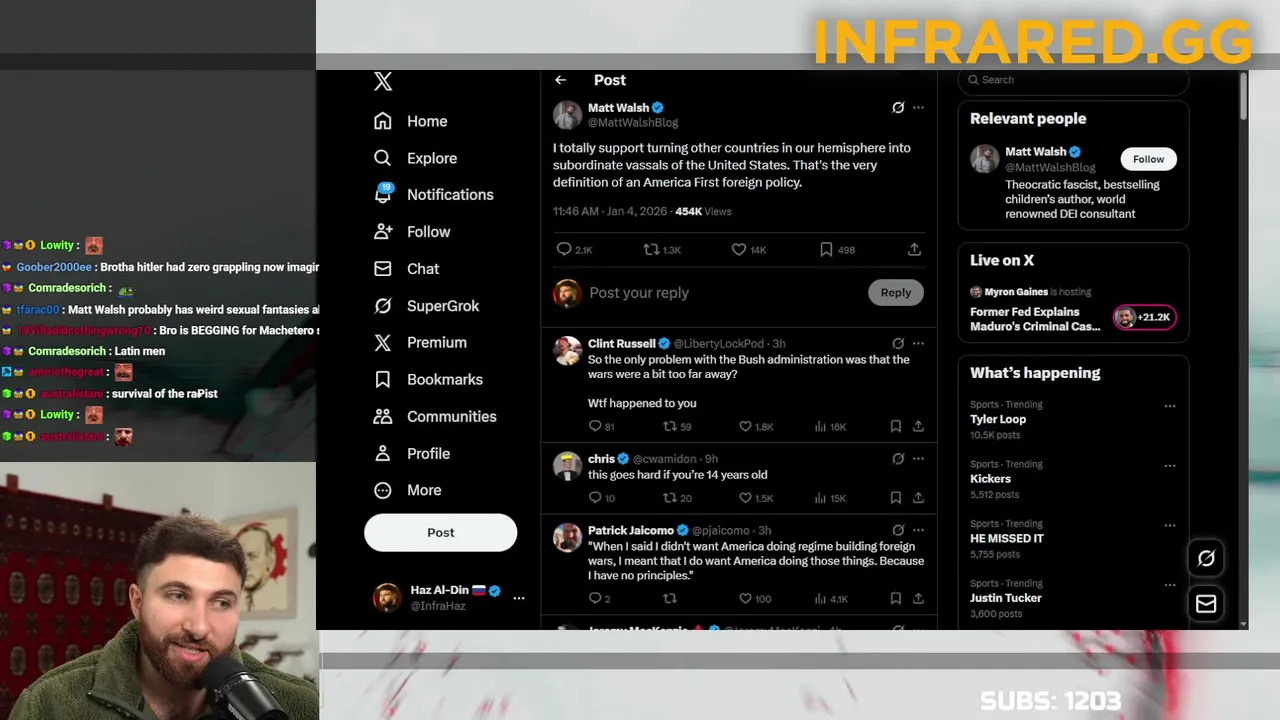Open options for Tyler Loop trend
The width and height of the screenshot is (1280, 720).
pos(1169,406)
